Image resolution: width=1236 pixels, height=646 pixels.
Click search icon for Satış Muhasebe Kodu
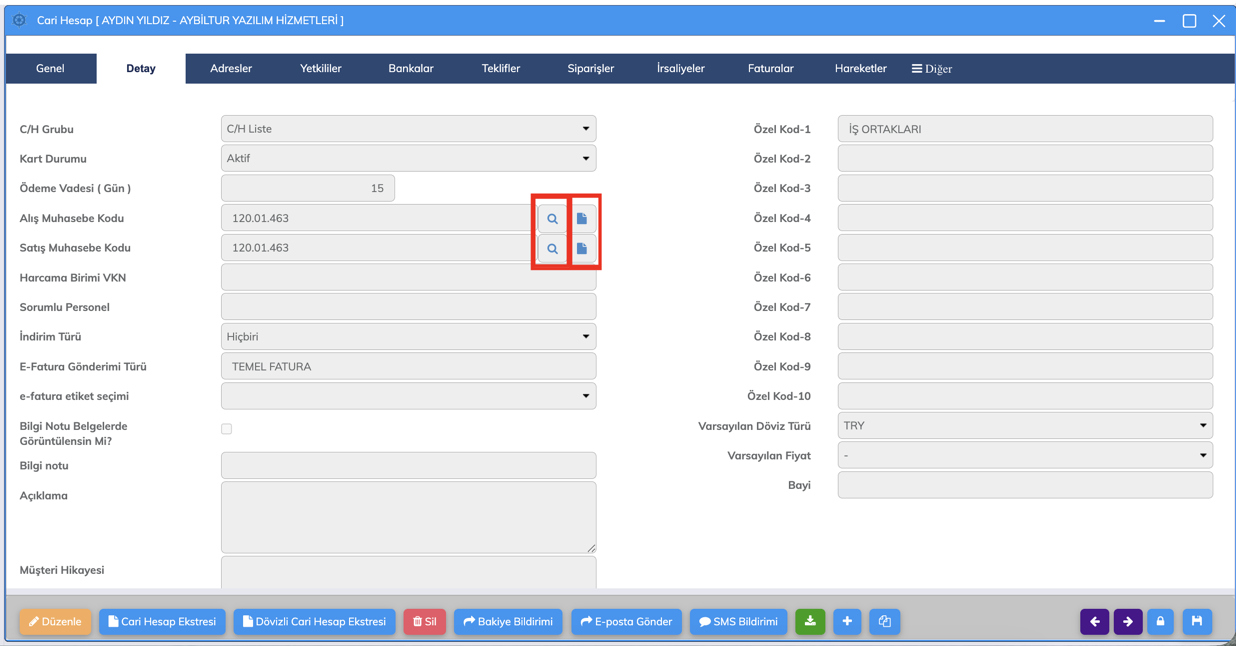tap(552, 248)
